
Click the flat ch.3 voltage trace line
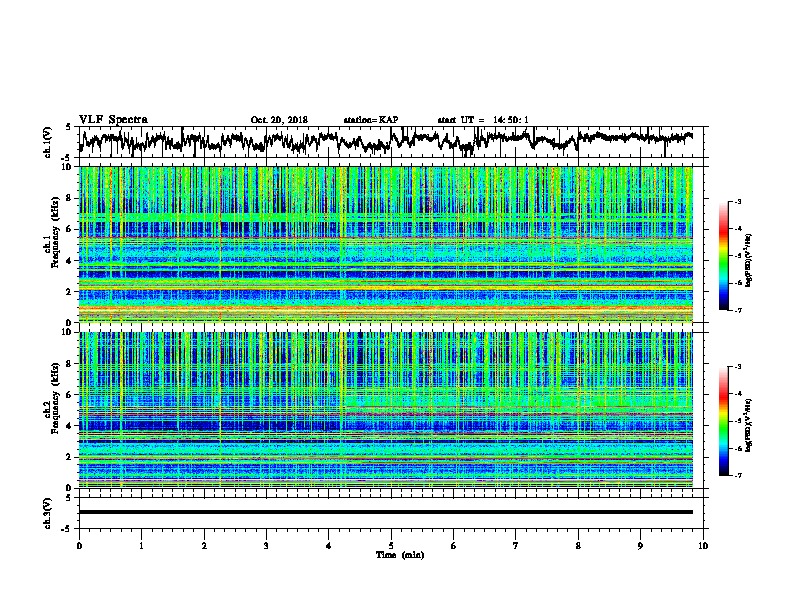pos(386,512)
